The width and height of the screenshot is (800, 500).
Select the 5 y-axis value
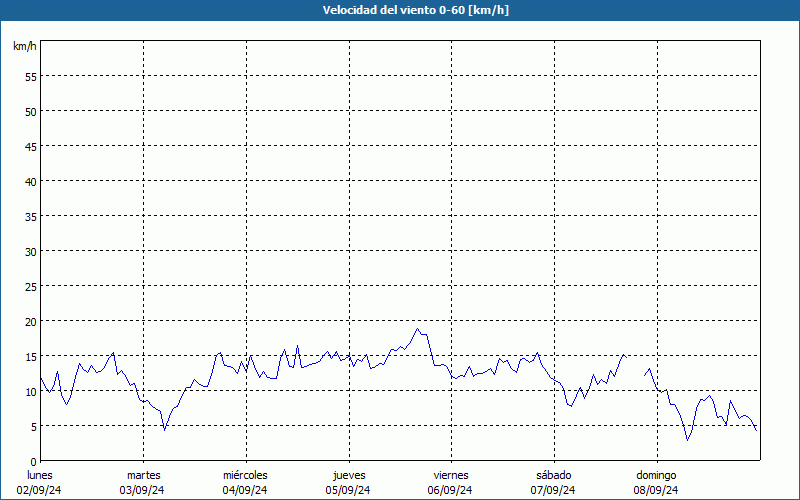pyautogui.click(x=34, y=427)
